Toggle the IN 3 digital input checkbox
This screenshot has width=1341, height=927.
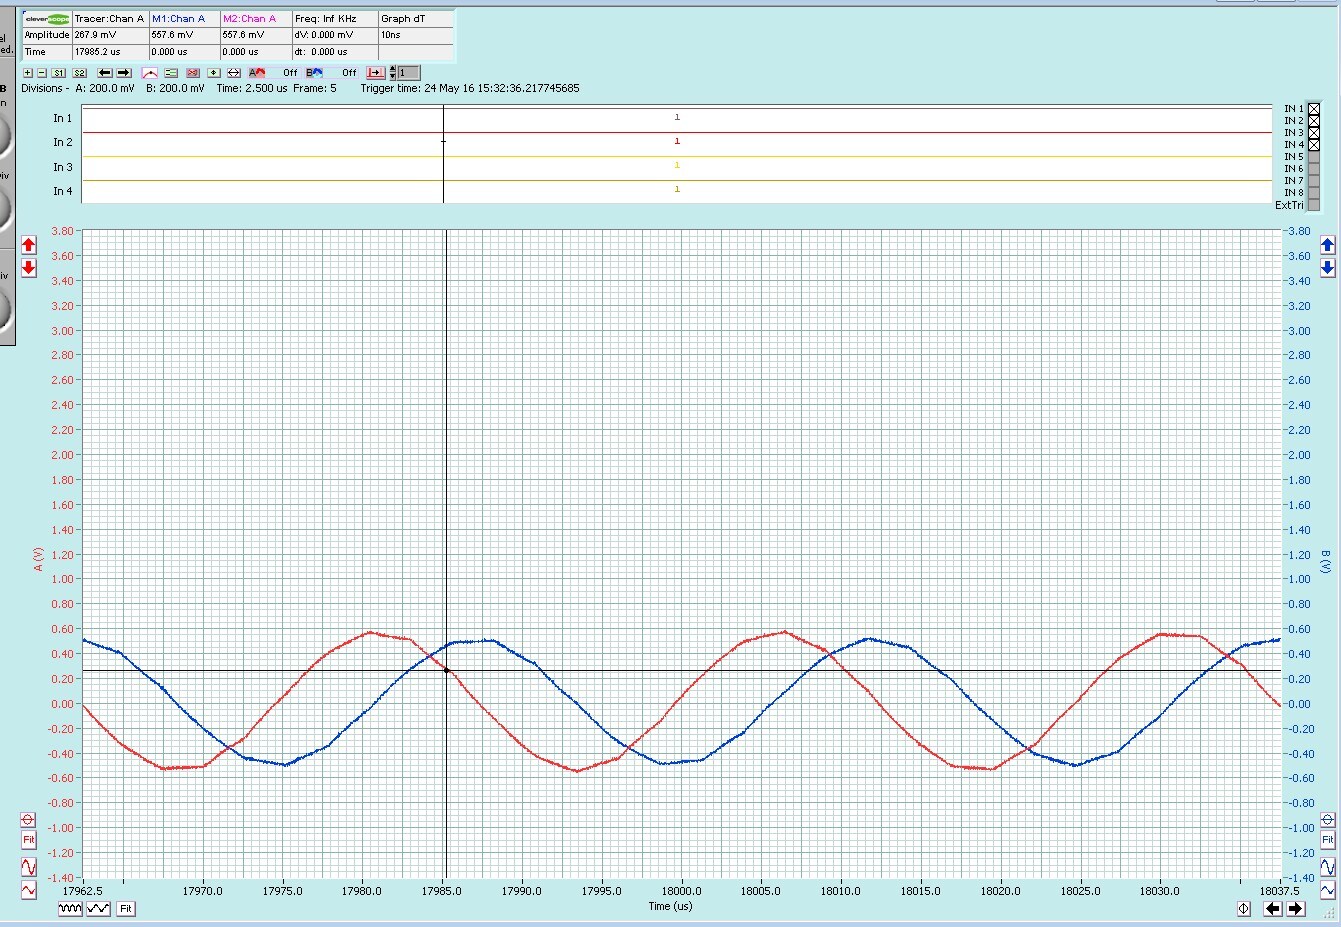(x=1314, y=133)
